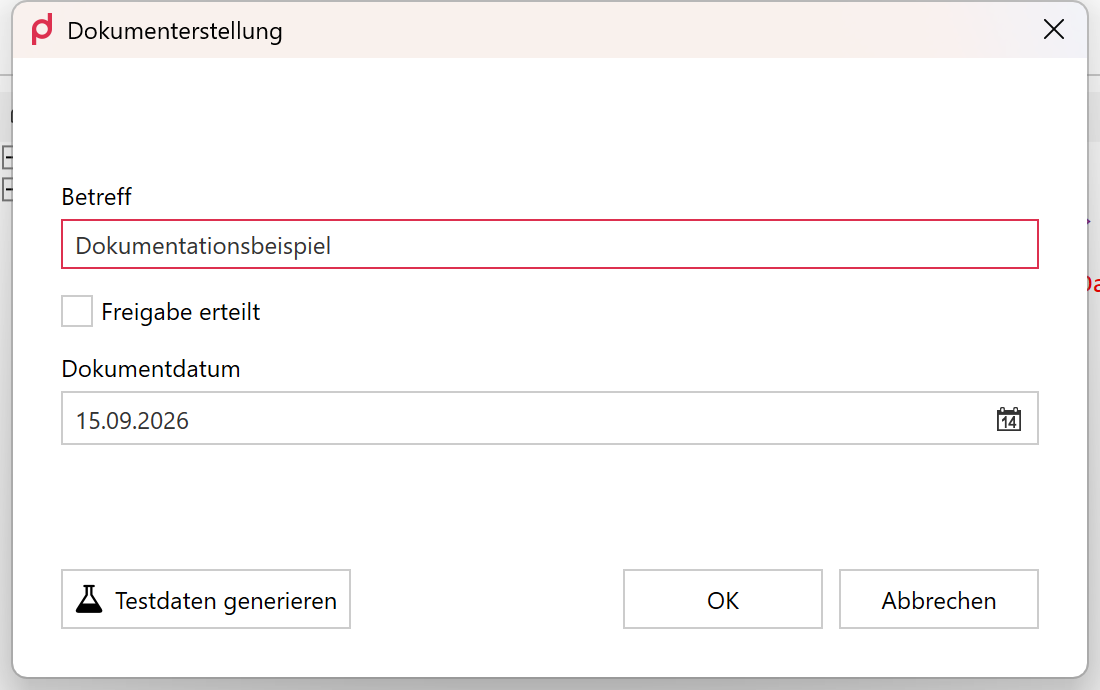Click the Dokumentdatum label
This screenshot has height=690, width=1100.
click(x=151, y=369)
